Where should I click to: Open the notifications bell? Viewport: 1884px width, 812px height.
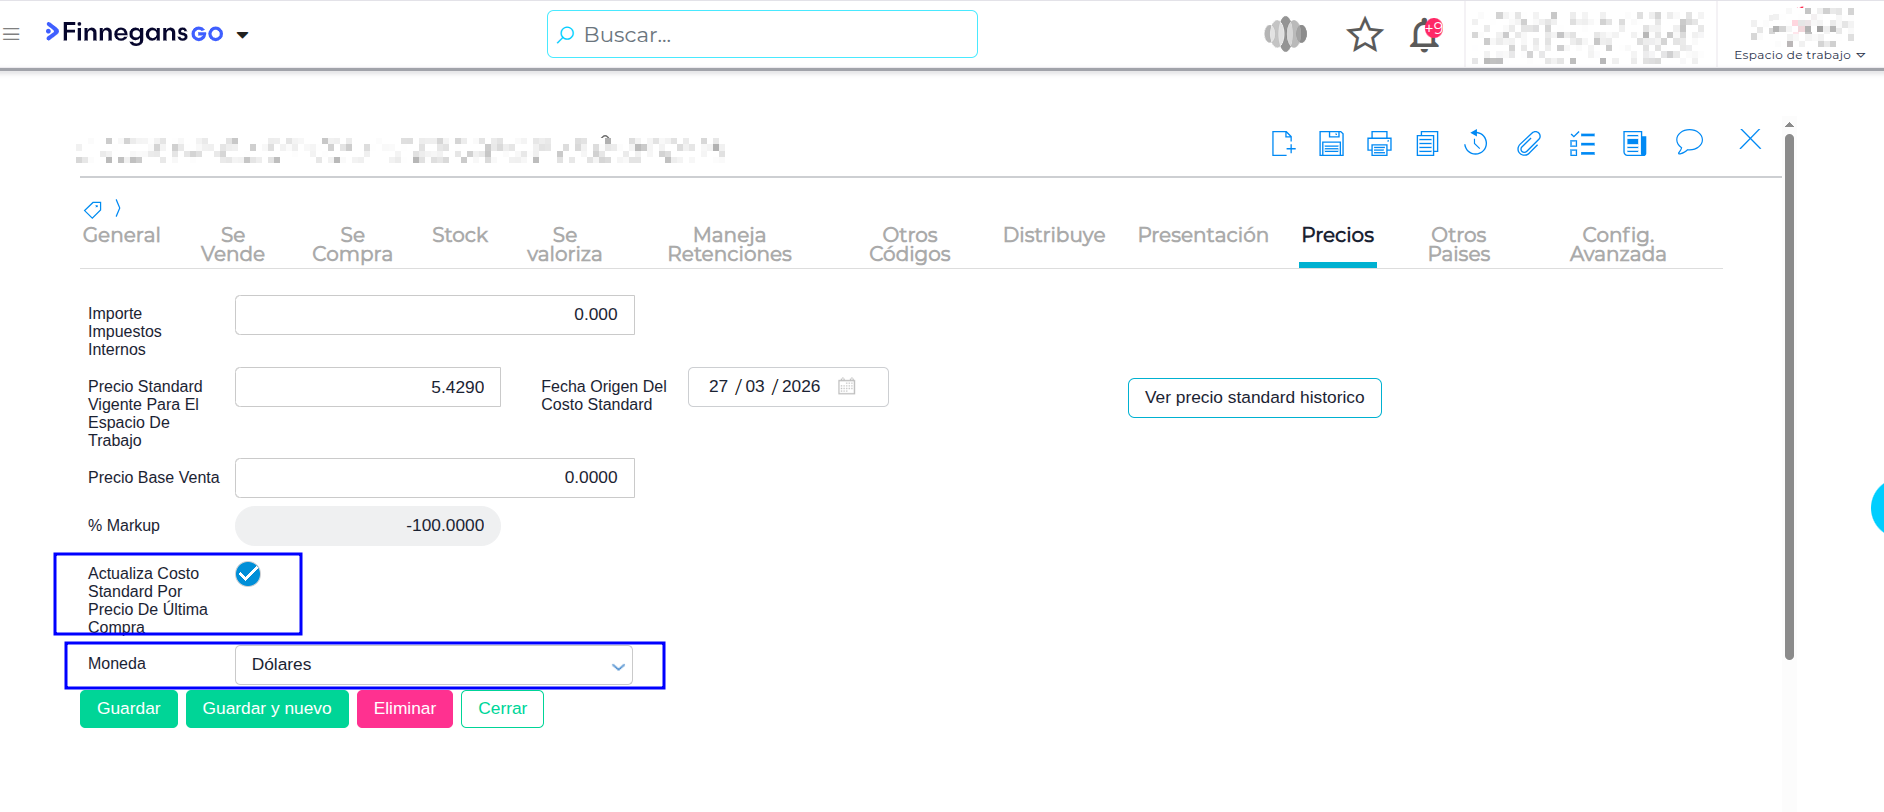(1424, 36)
